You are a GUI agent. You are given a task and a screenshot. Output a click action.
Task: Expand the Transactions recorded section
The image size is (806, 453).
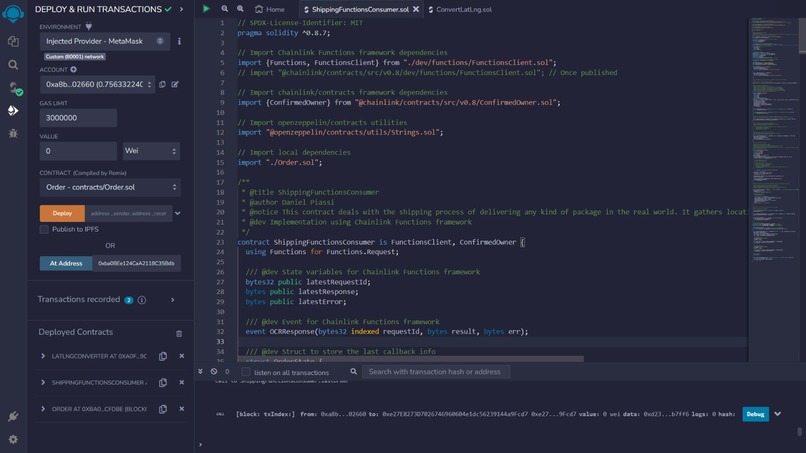pyautogui.click(x=173, y=300)
